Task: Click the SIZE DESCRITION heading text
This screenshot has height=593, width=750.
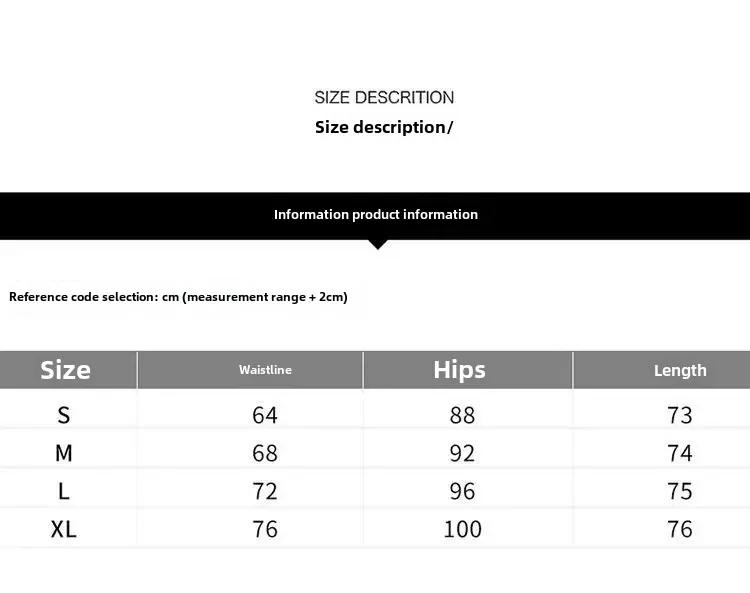Action: (384, 98)
